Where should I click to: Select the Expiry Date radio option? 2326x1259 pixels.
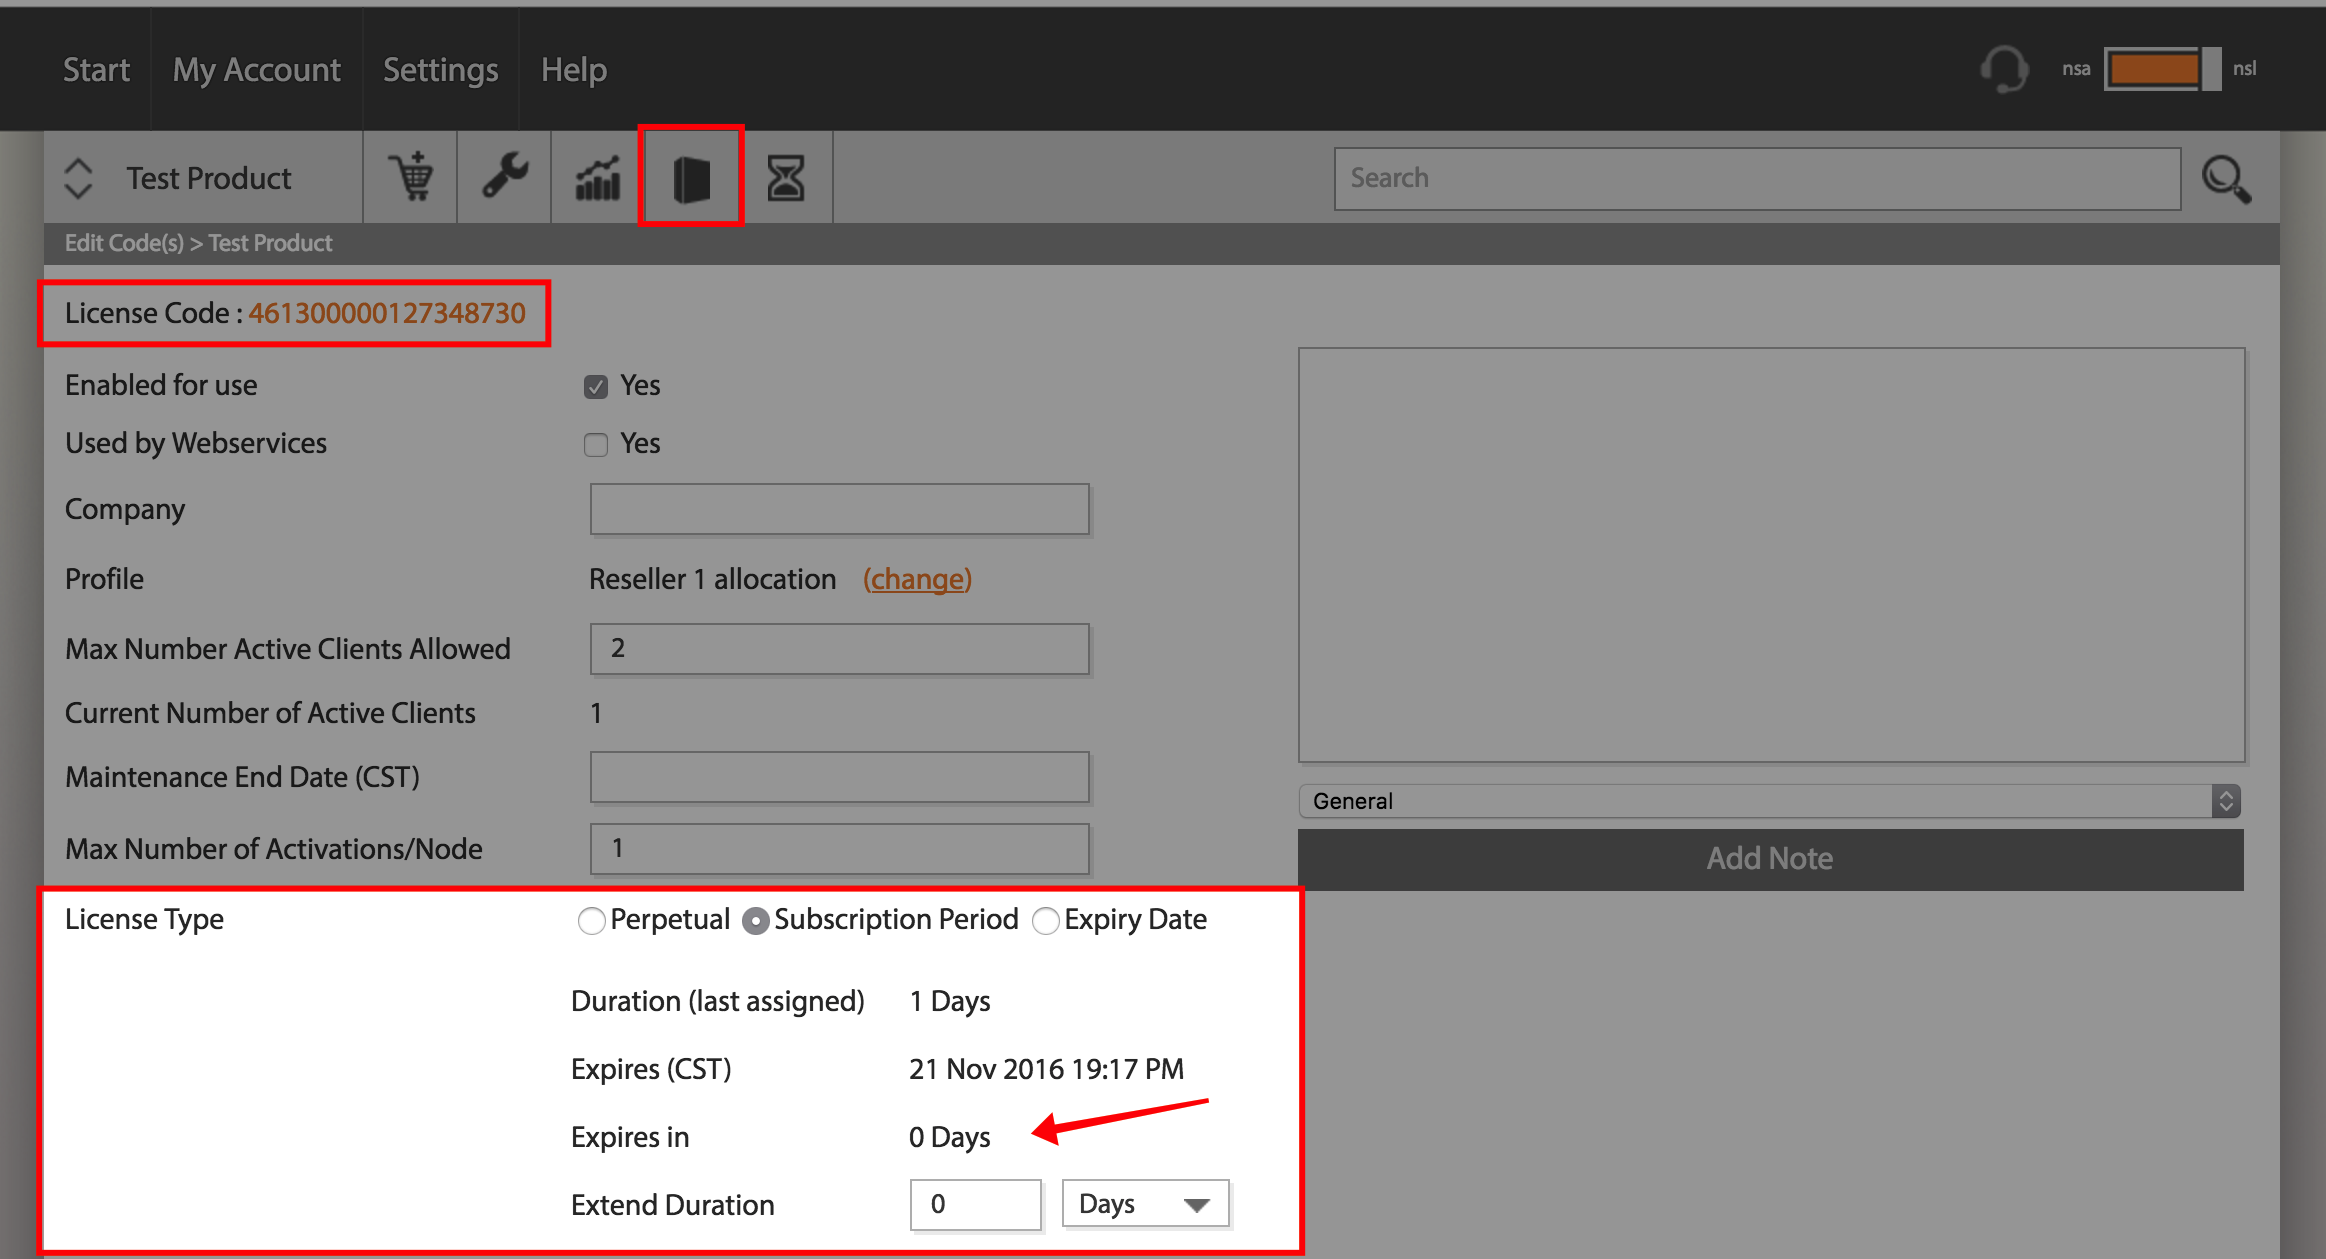coord(1045,920)
